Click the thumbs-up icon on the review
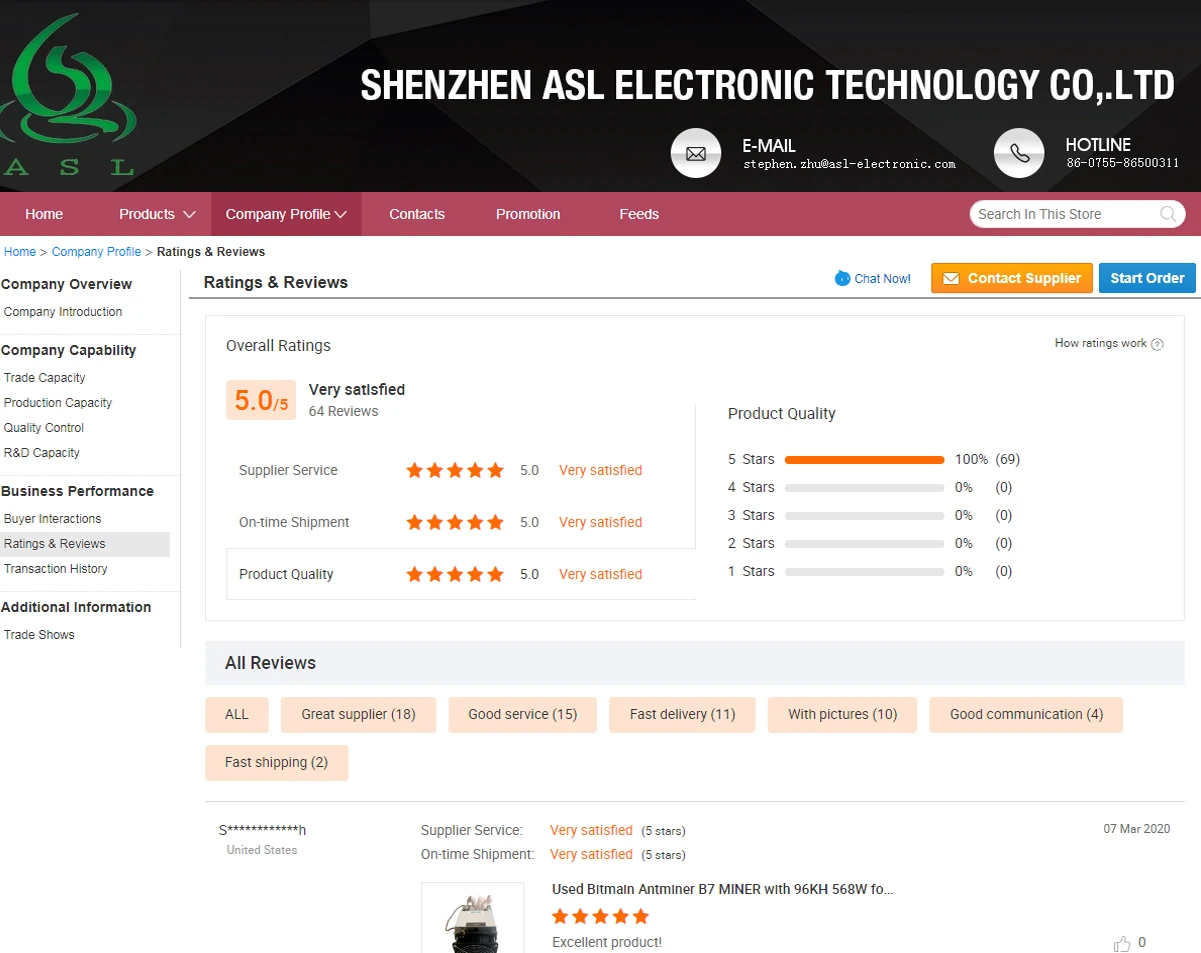Screen dimensions: 1201x953 [1124, 941]
